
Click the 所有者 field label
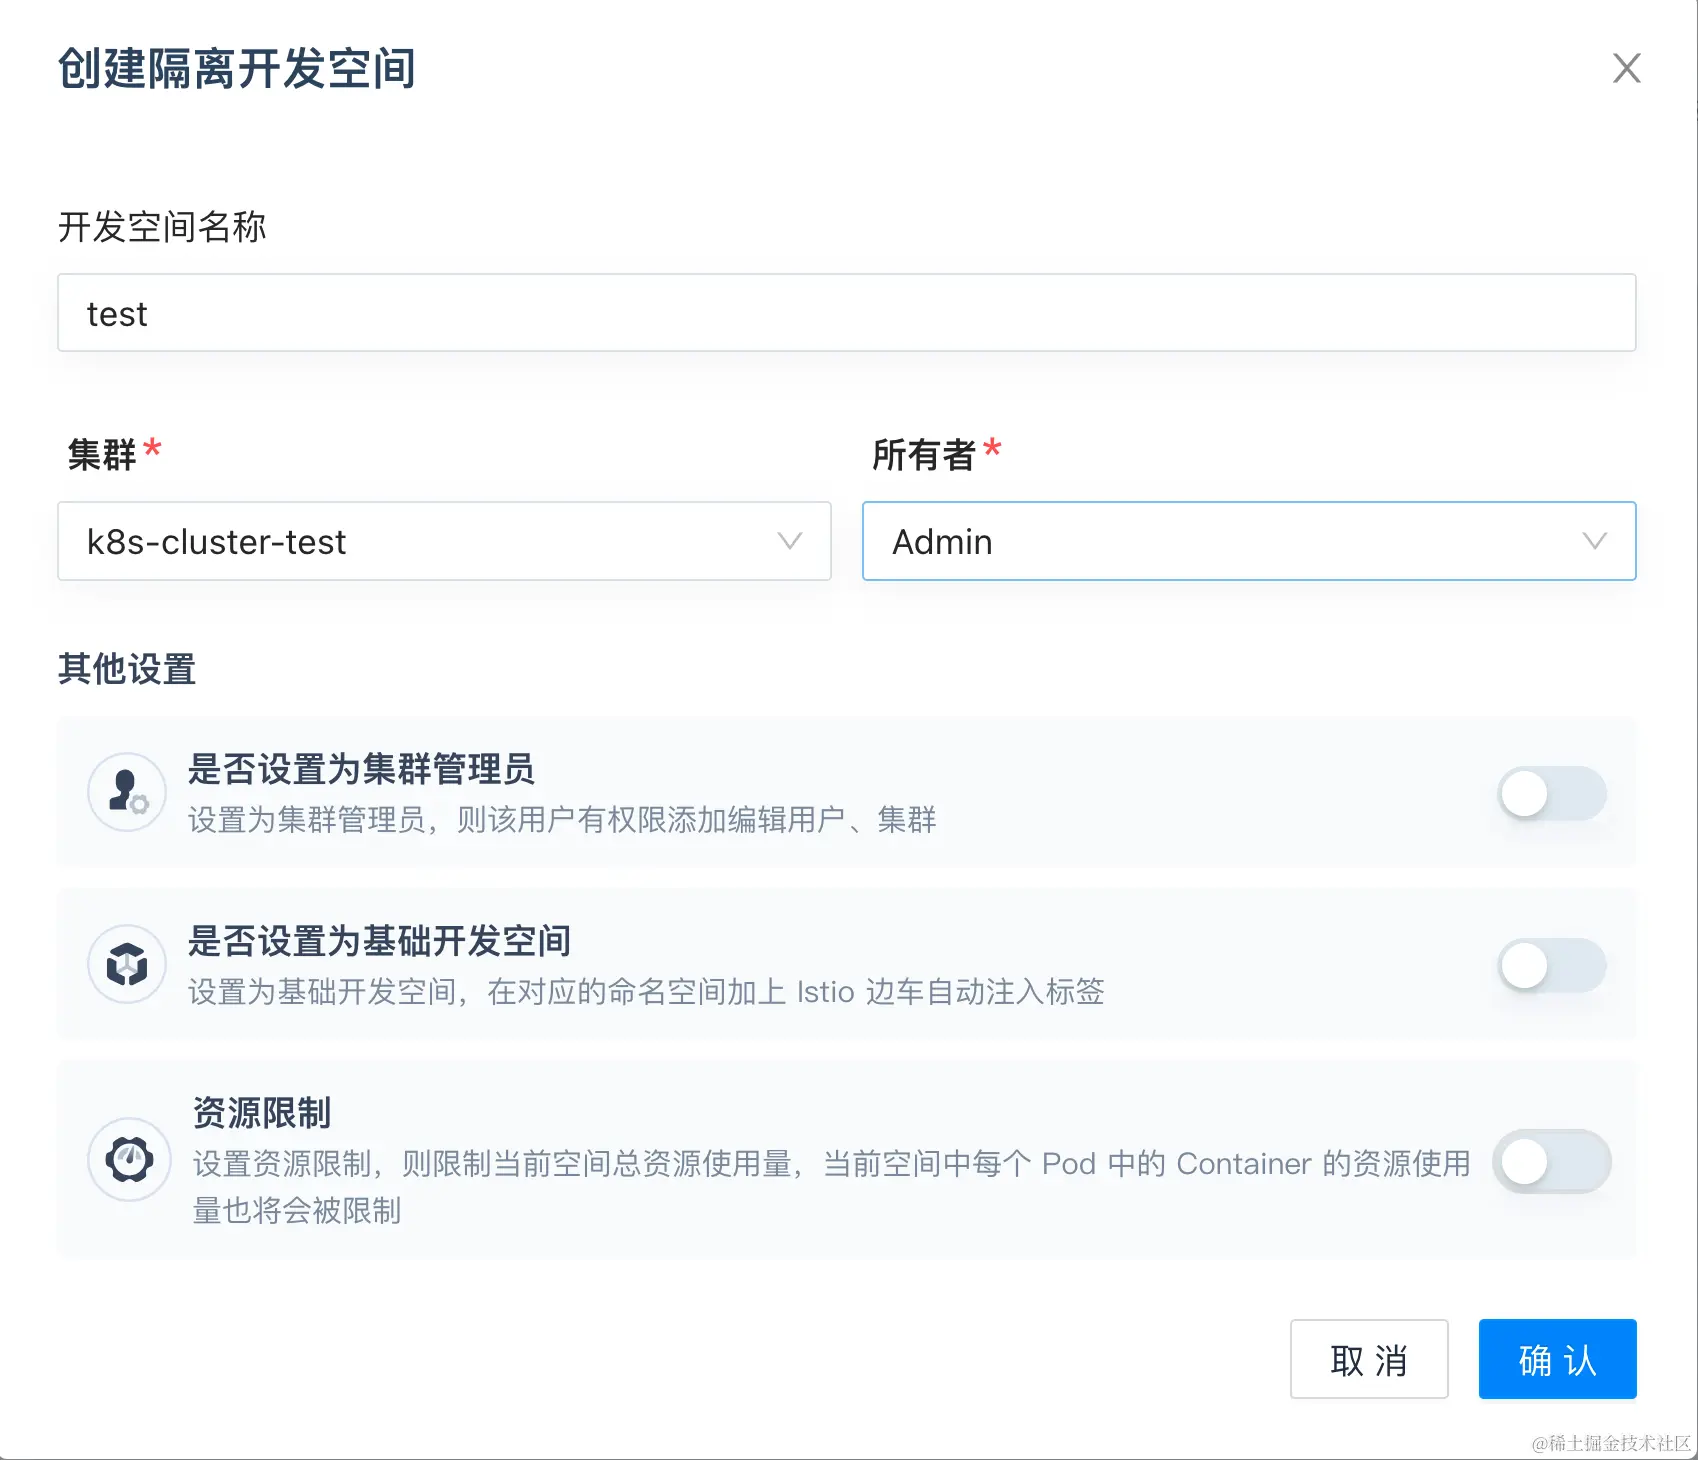coord(923,455)
